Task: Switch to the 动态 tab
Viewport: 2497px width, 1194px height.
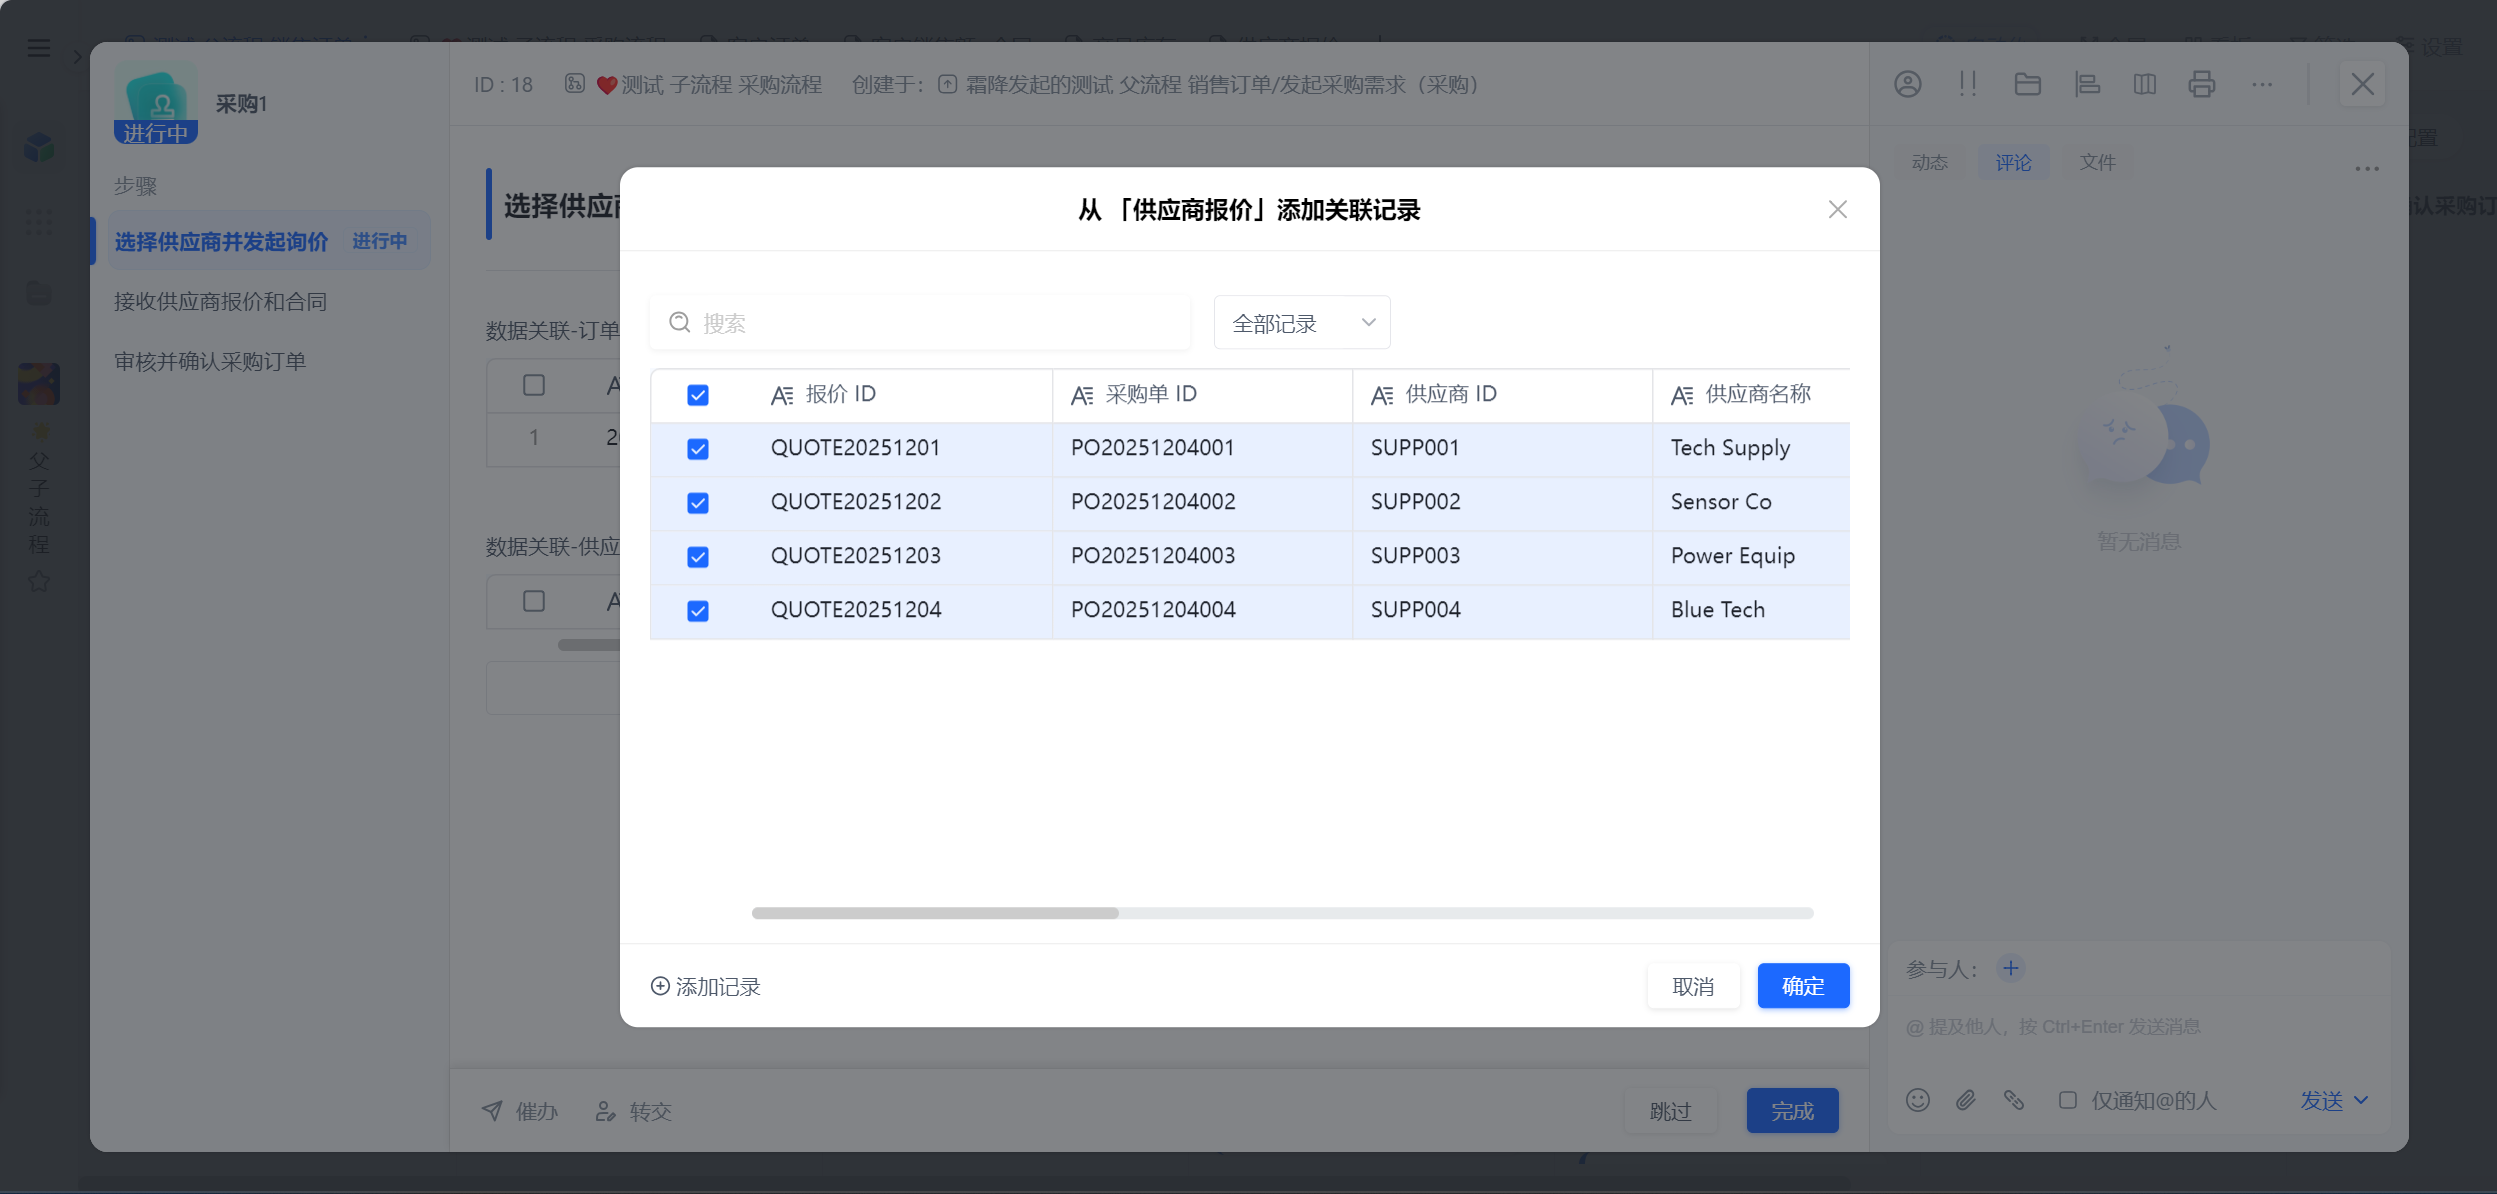Action: tap(1929, 162)
